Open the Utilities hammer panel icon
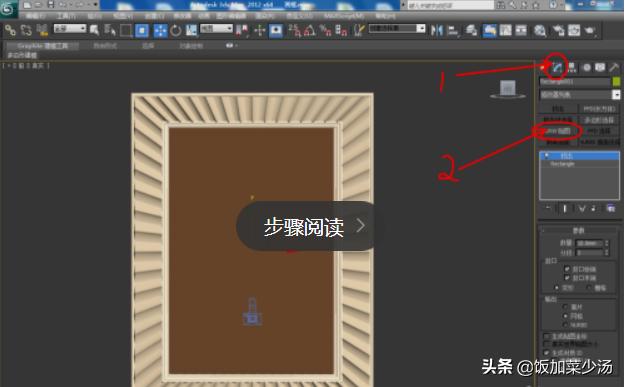This screenshot has height=387, width=625. pos(614,67)
